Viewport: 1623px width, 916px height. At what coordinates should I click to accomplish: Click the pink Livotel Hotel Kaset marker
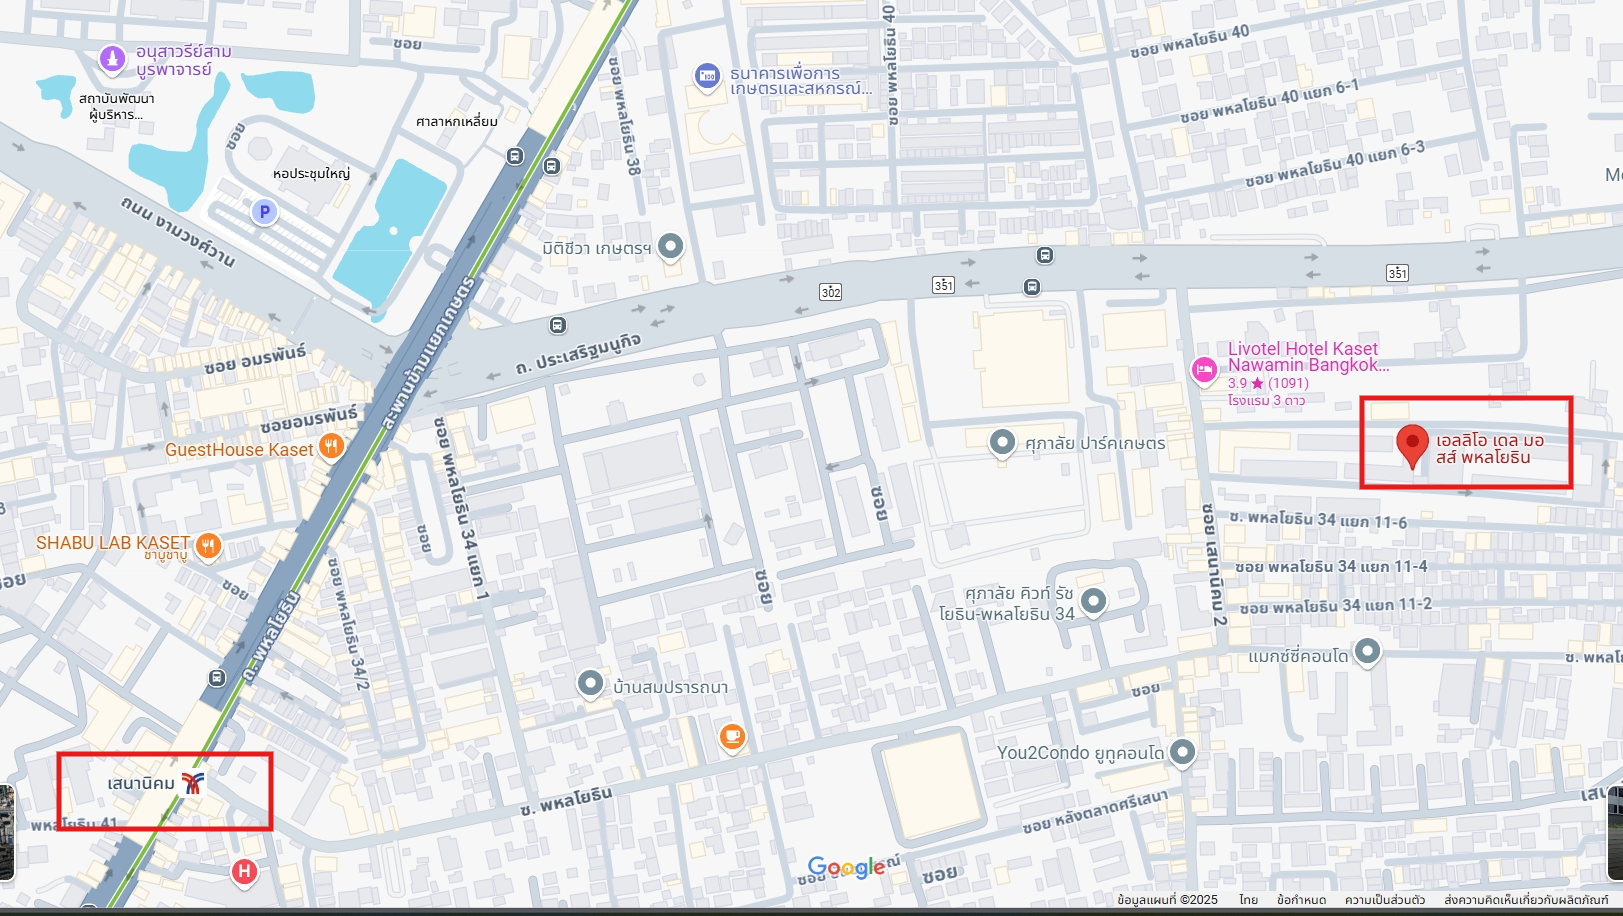tap(1204, 371)
